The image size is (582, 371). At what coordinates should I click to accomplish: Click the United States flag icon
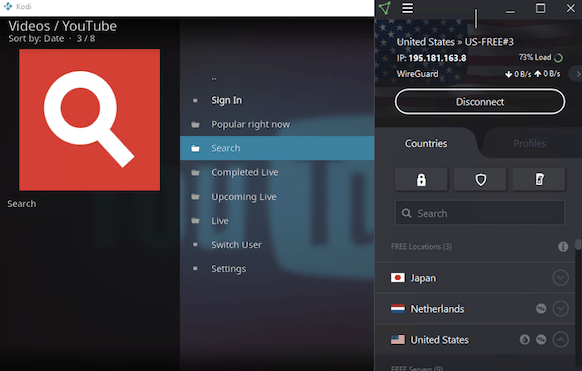coord(398,339)
